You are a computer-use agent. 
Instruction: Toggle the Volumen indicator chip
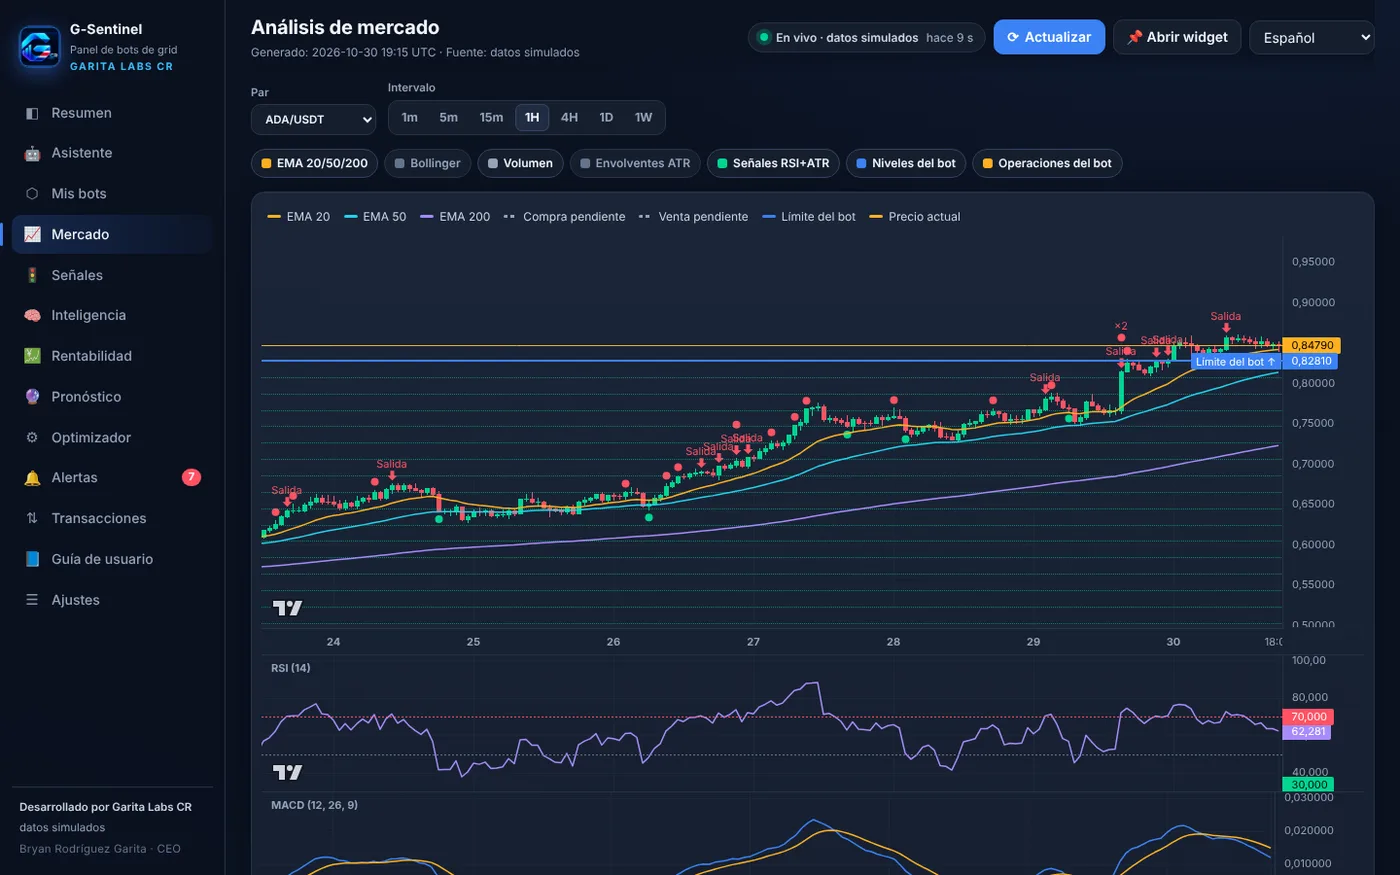click(x=520, y=163)
